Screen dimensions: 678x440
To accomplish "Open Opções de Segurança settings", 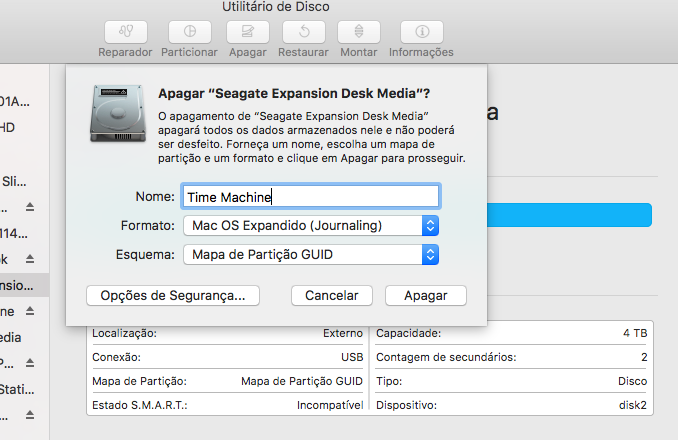I will [173, 295].
